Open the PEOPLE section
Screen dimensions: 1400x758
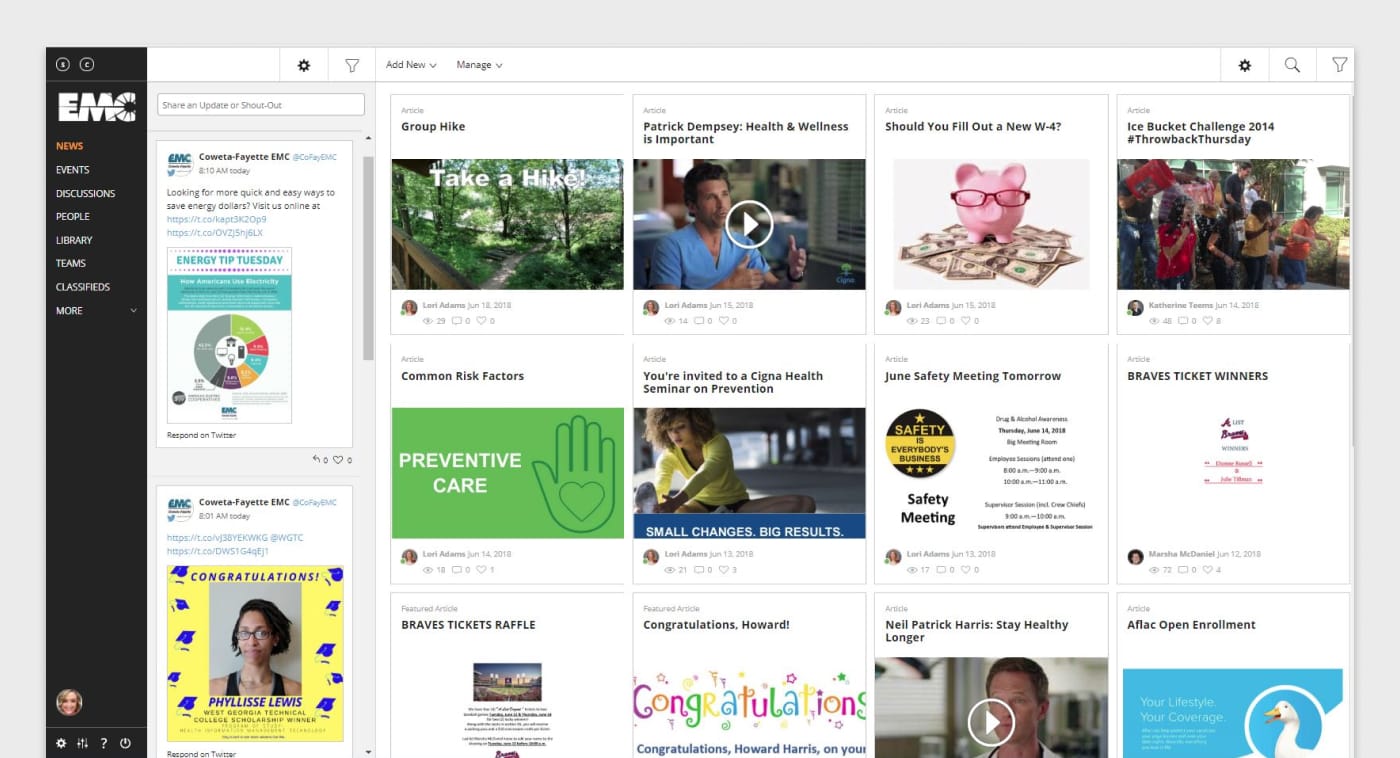point(73,217)
